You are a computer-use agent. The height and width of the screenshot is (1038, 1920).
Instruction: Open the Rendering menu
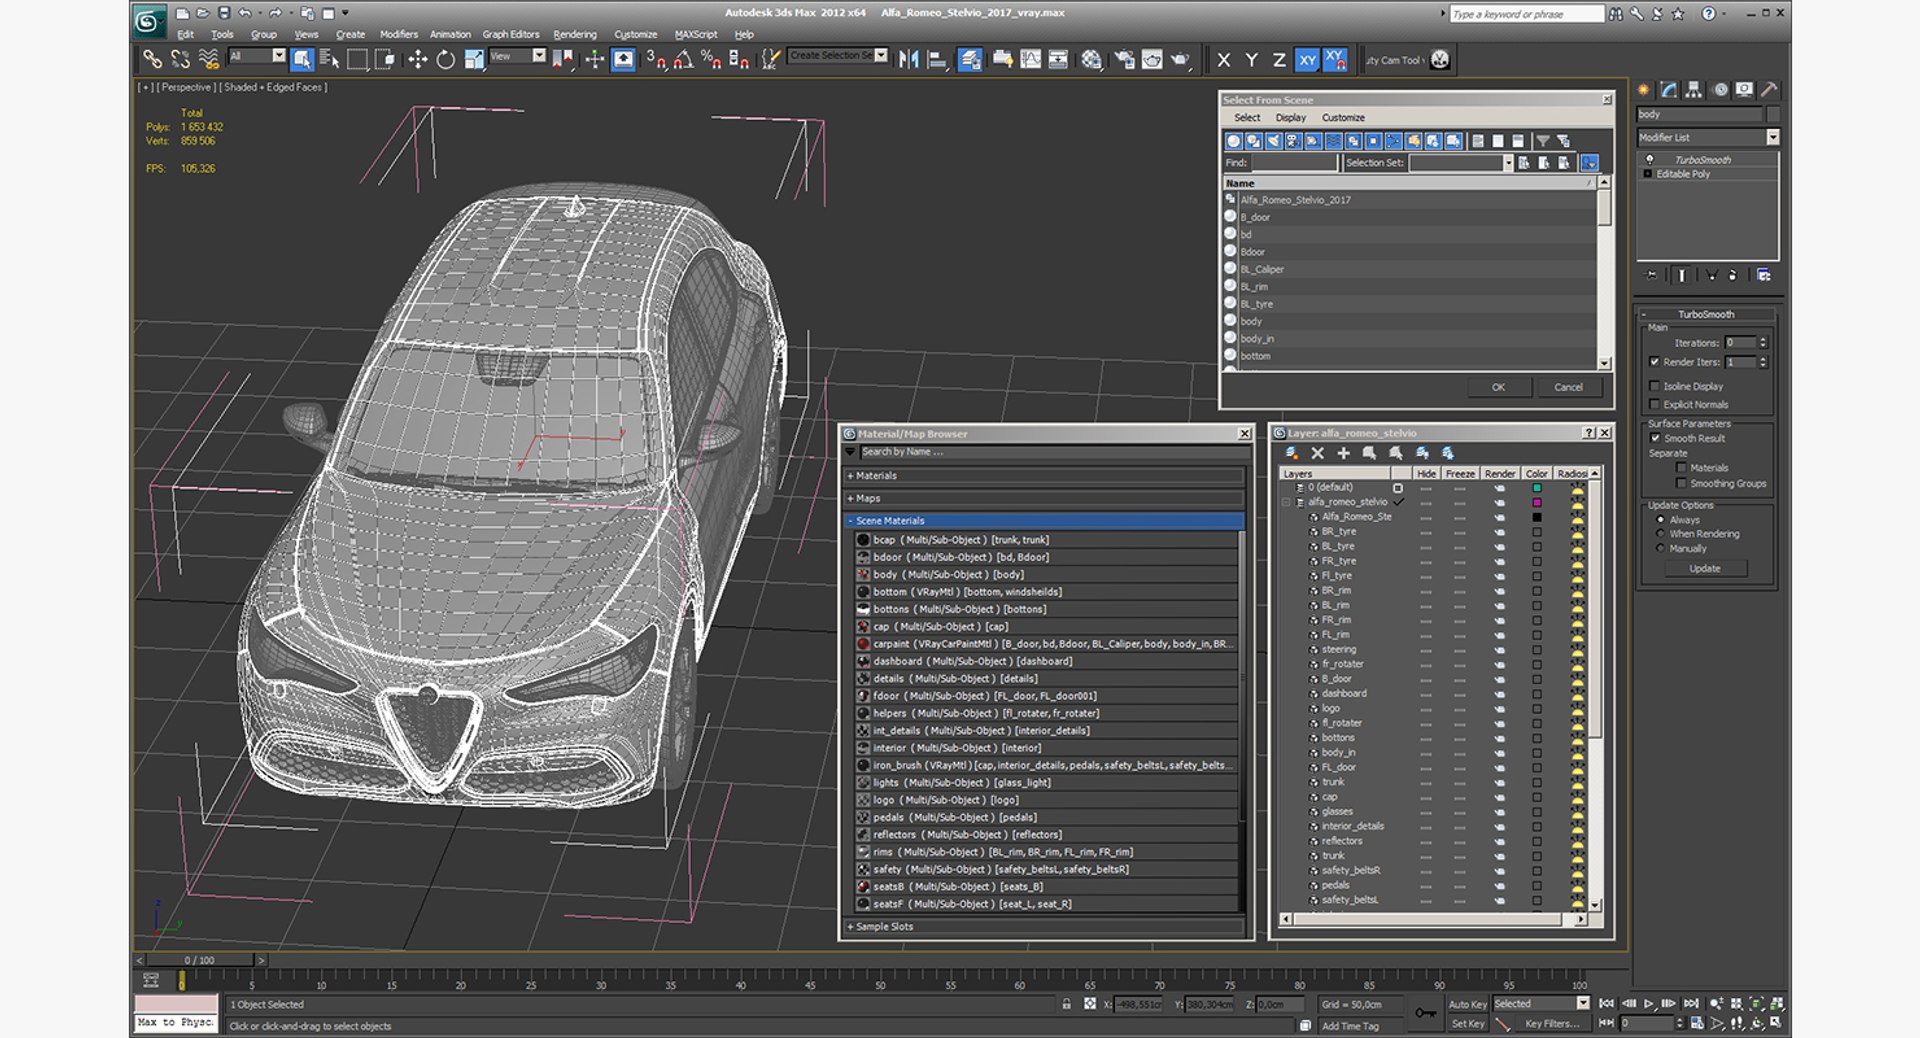tap(575, 34)
